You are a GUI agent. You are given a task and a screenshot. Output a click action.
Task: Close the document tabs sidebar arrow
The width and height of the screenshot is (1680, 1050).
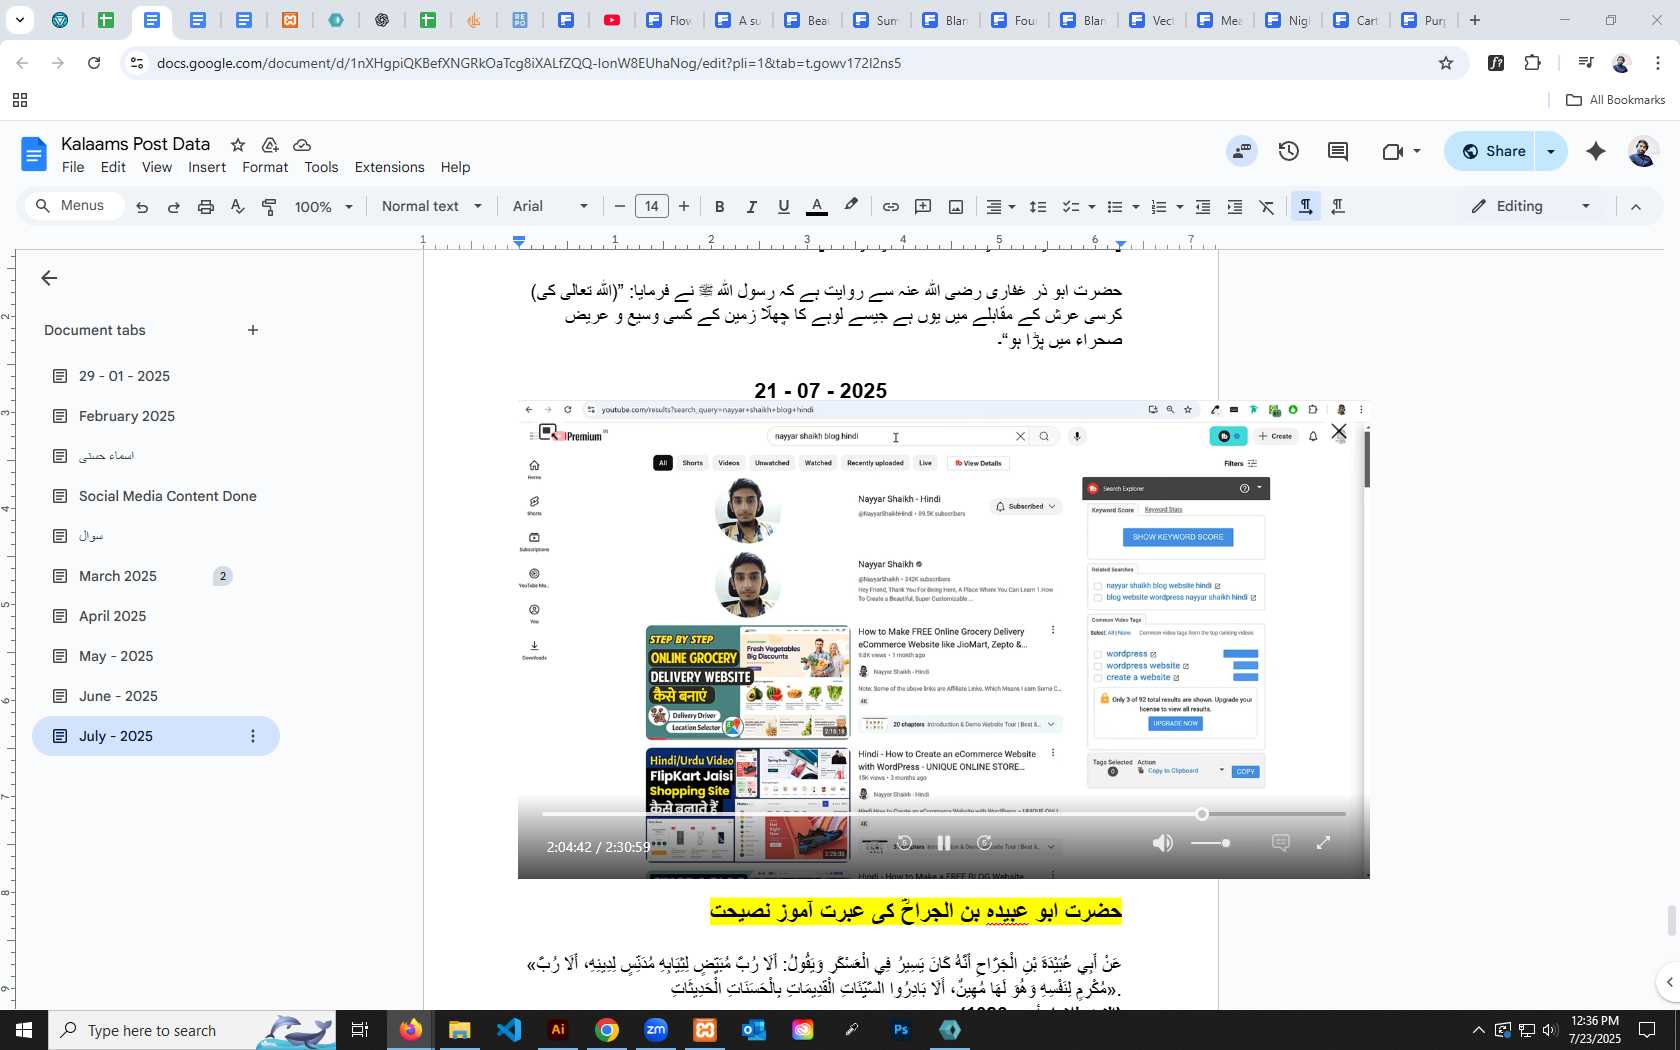pos(49,279)
